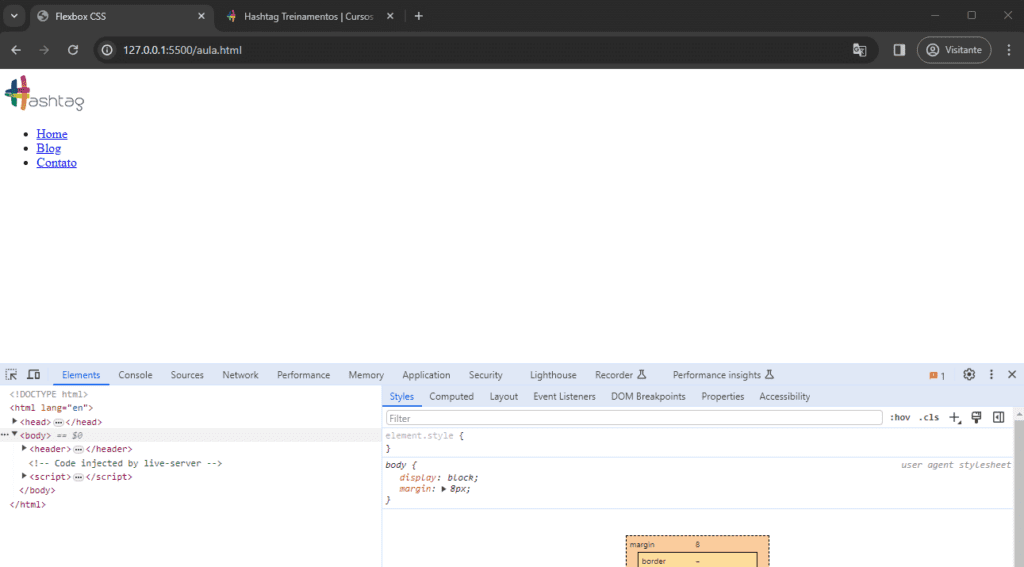The image size is (1024, 567).
Task: Click the Home link
Action: tap(52, 134)
